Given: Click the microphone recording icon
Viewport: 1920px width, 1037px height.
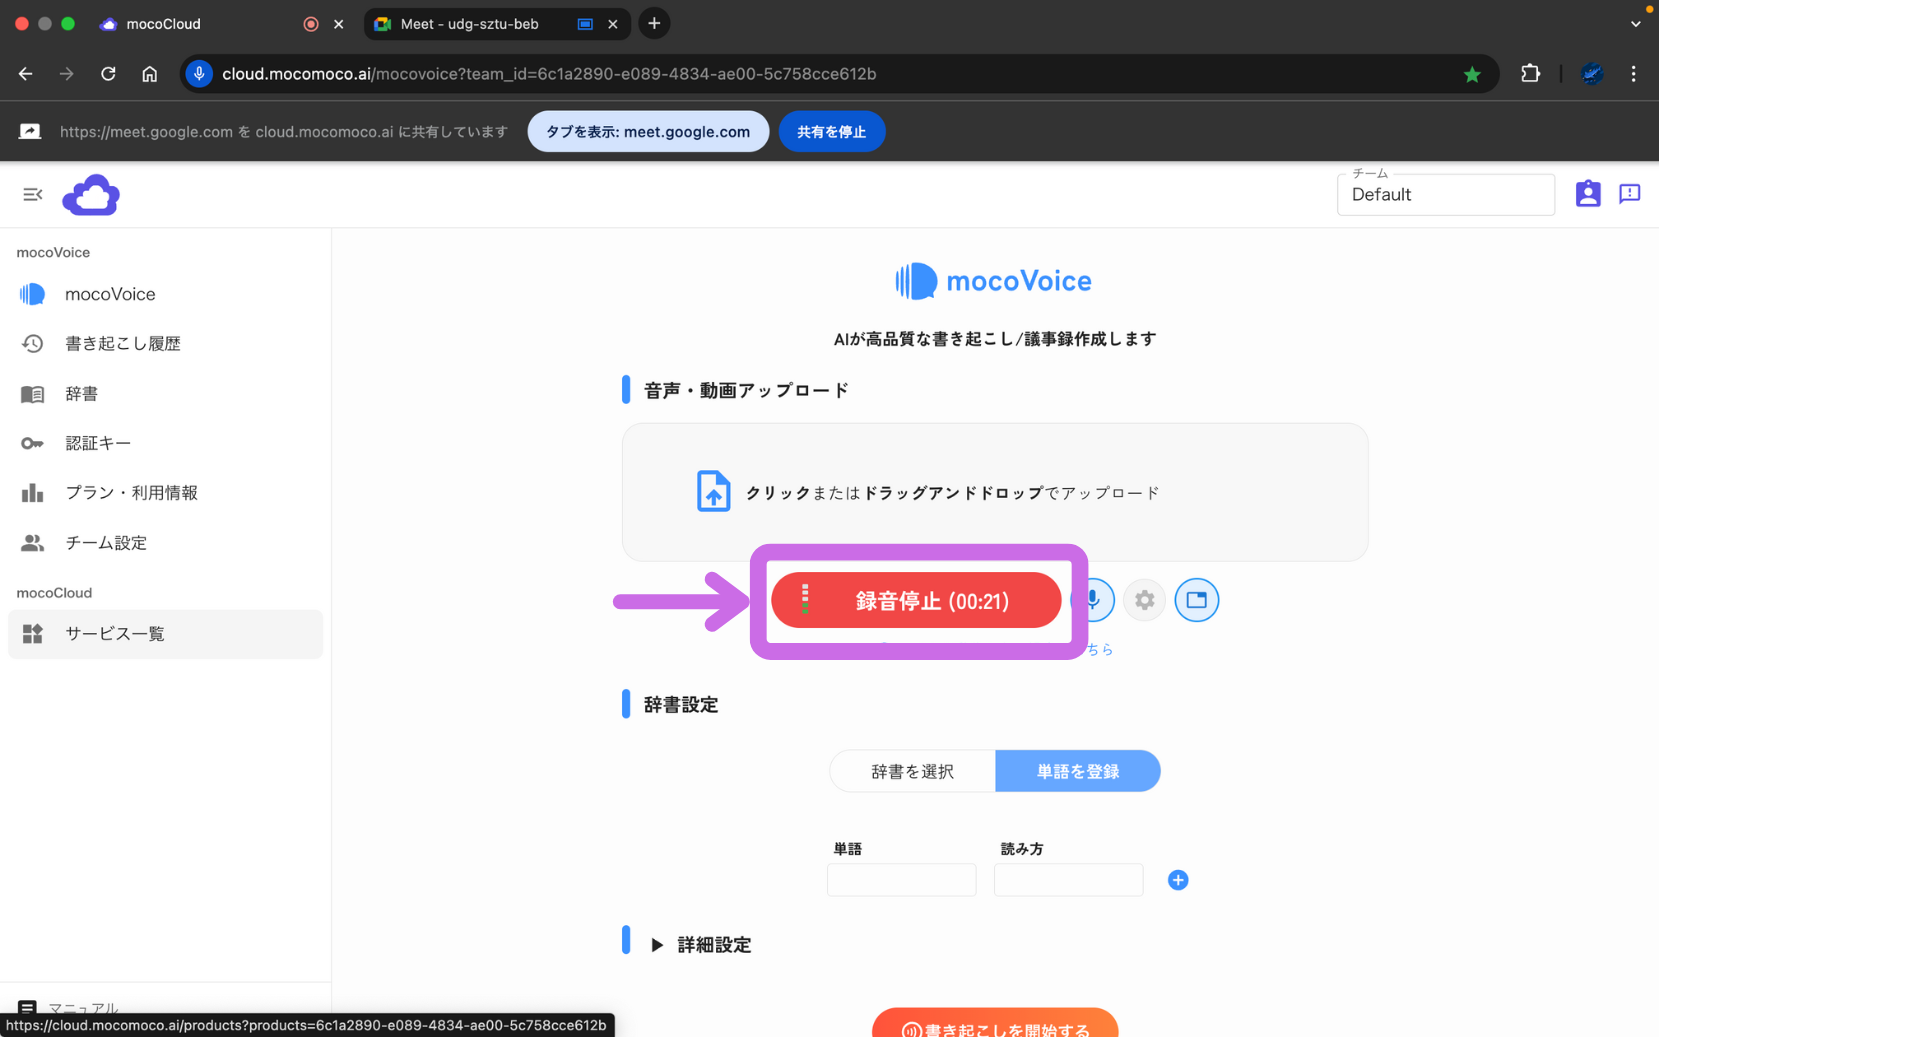Looking at the screenshot, I should (1093, 600).
